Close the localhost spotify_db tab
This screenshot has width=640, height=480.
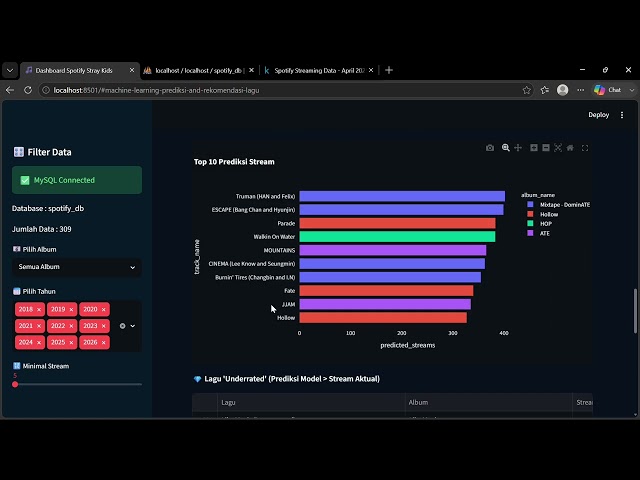click(251, 70)
